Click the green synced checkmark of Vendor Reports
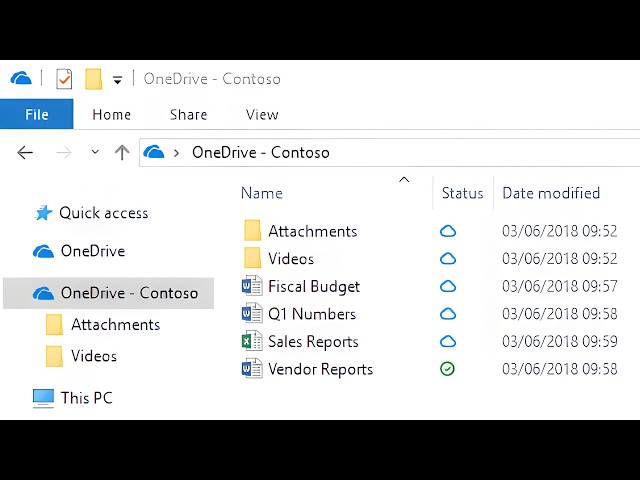This screenshot has height=480, width=640. 447,369
